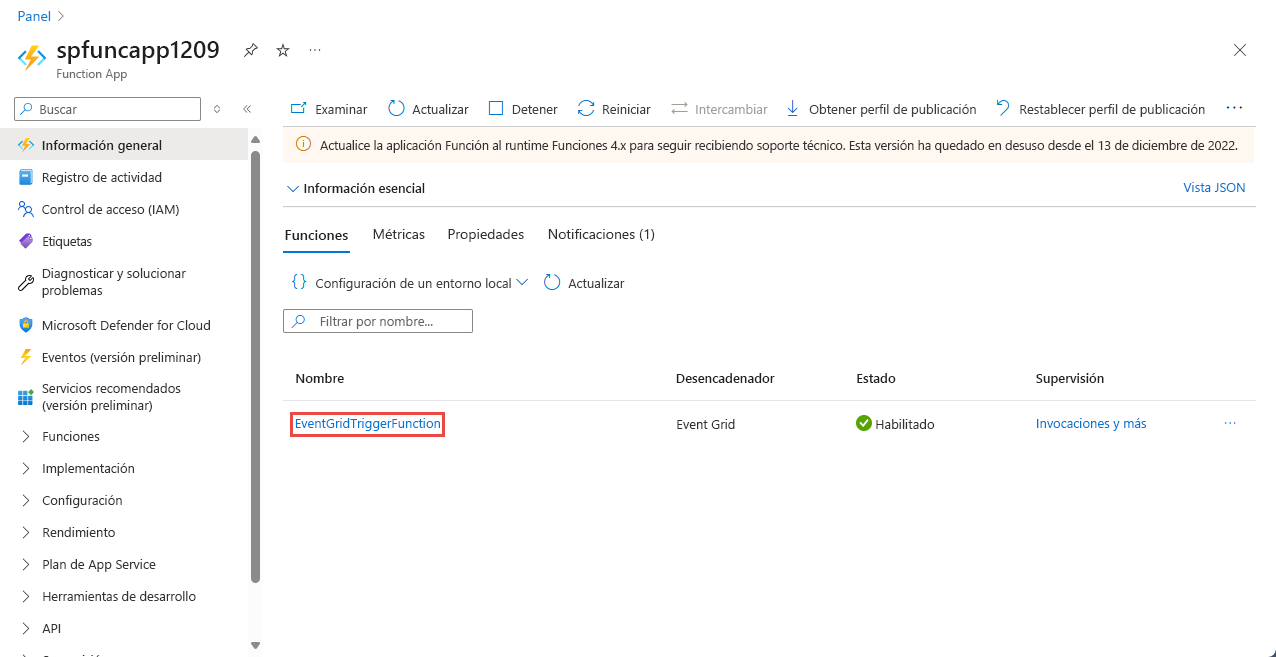Image resolution: width=1276 pixels, height=657 pixels.
Task: Click Actualizar below the tabs
Action: click(x=584, y=283)
